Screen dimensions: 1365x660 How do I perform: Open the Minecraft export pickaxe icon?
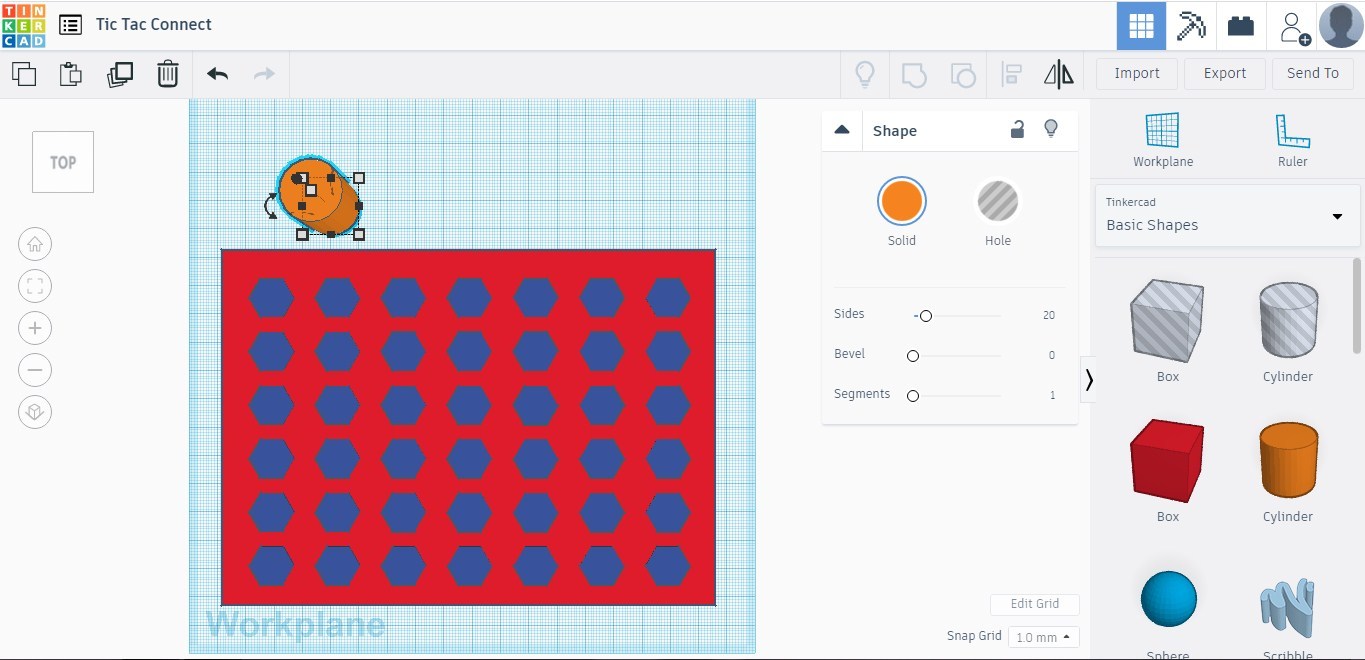1190,24
